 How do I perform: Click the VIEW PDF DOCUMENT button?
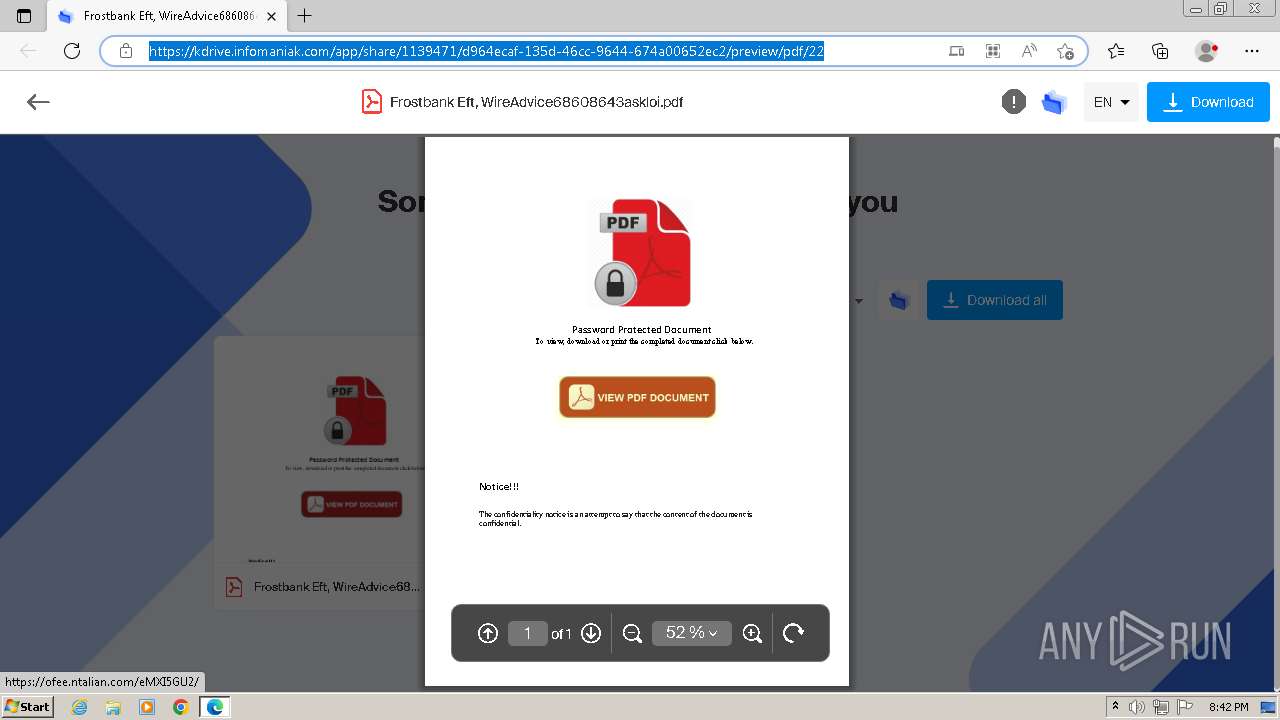tap(637, 397)
